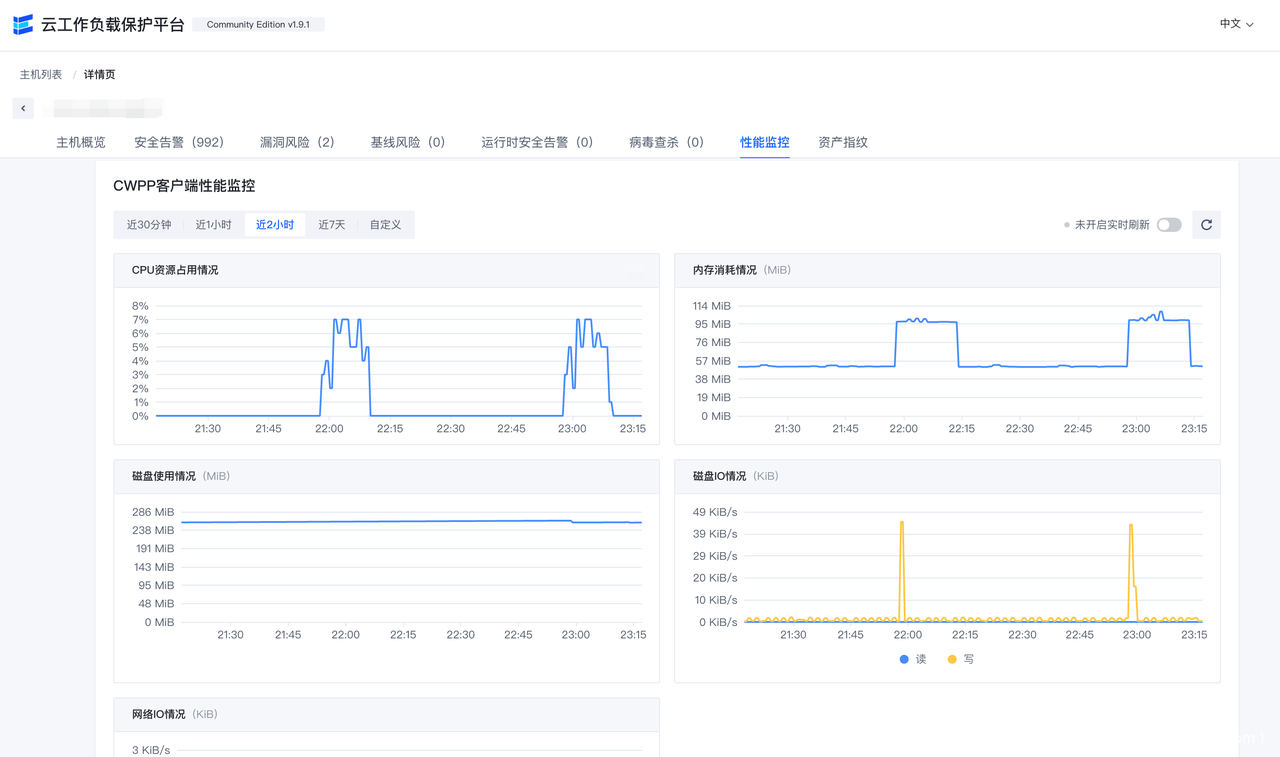Open the 中文 language dropdown
The image size is (1280, 757).
click(x=1236, y=24)
